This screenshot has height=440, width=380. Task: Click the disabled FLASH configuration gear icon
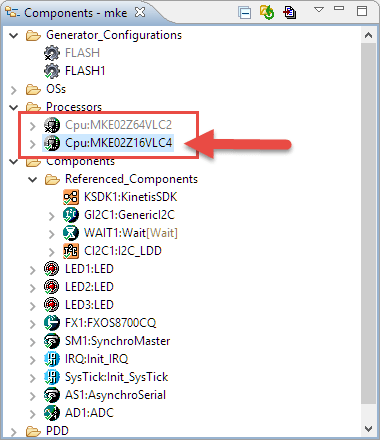point(52,53)
